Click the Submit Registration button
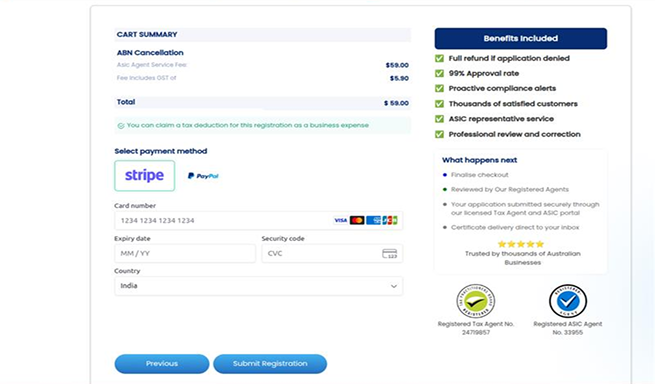 point(270,364)
